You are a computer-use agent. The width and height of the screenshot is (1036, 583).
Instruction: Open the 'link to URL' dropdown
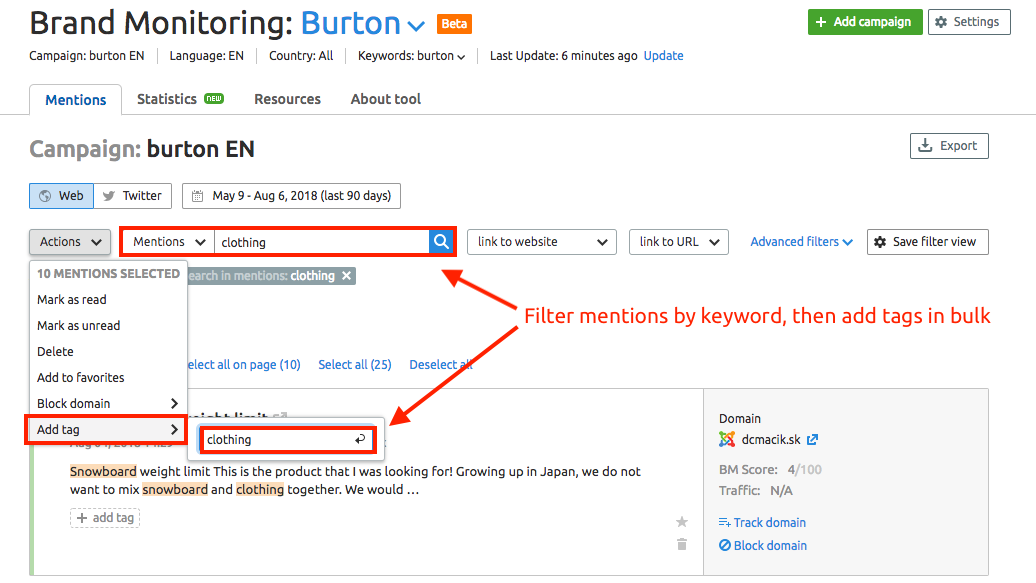point(679,242)
